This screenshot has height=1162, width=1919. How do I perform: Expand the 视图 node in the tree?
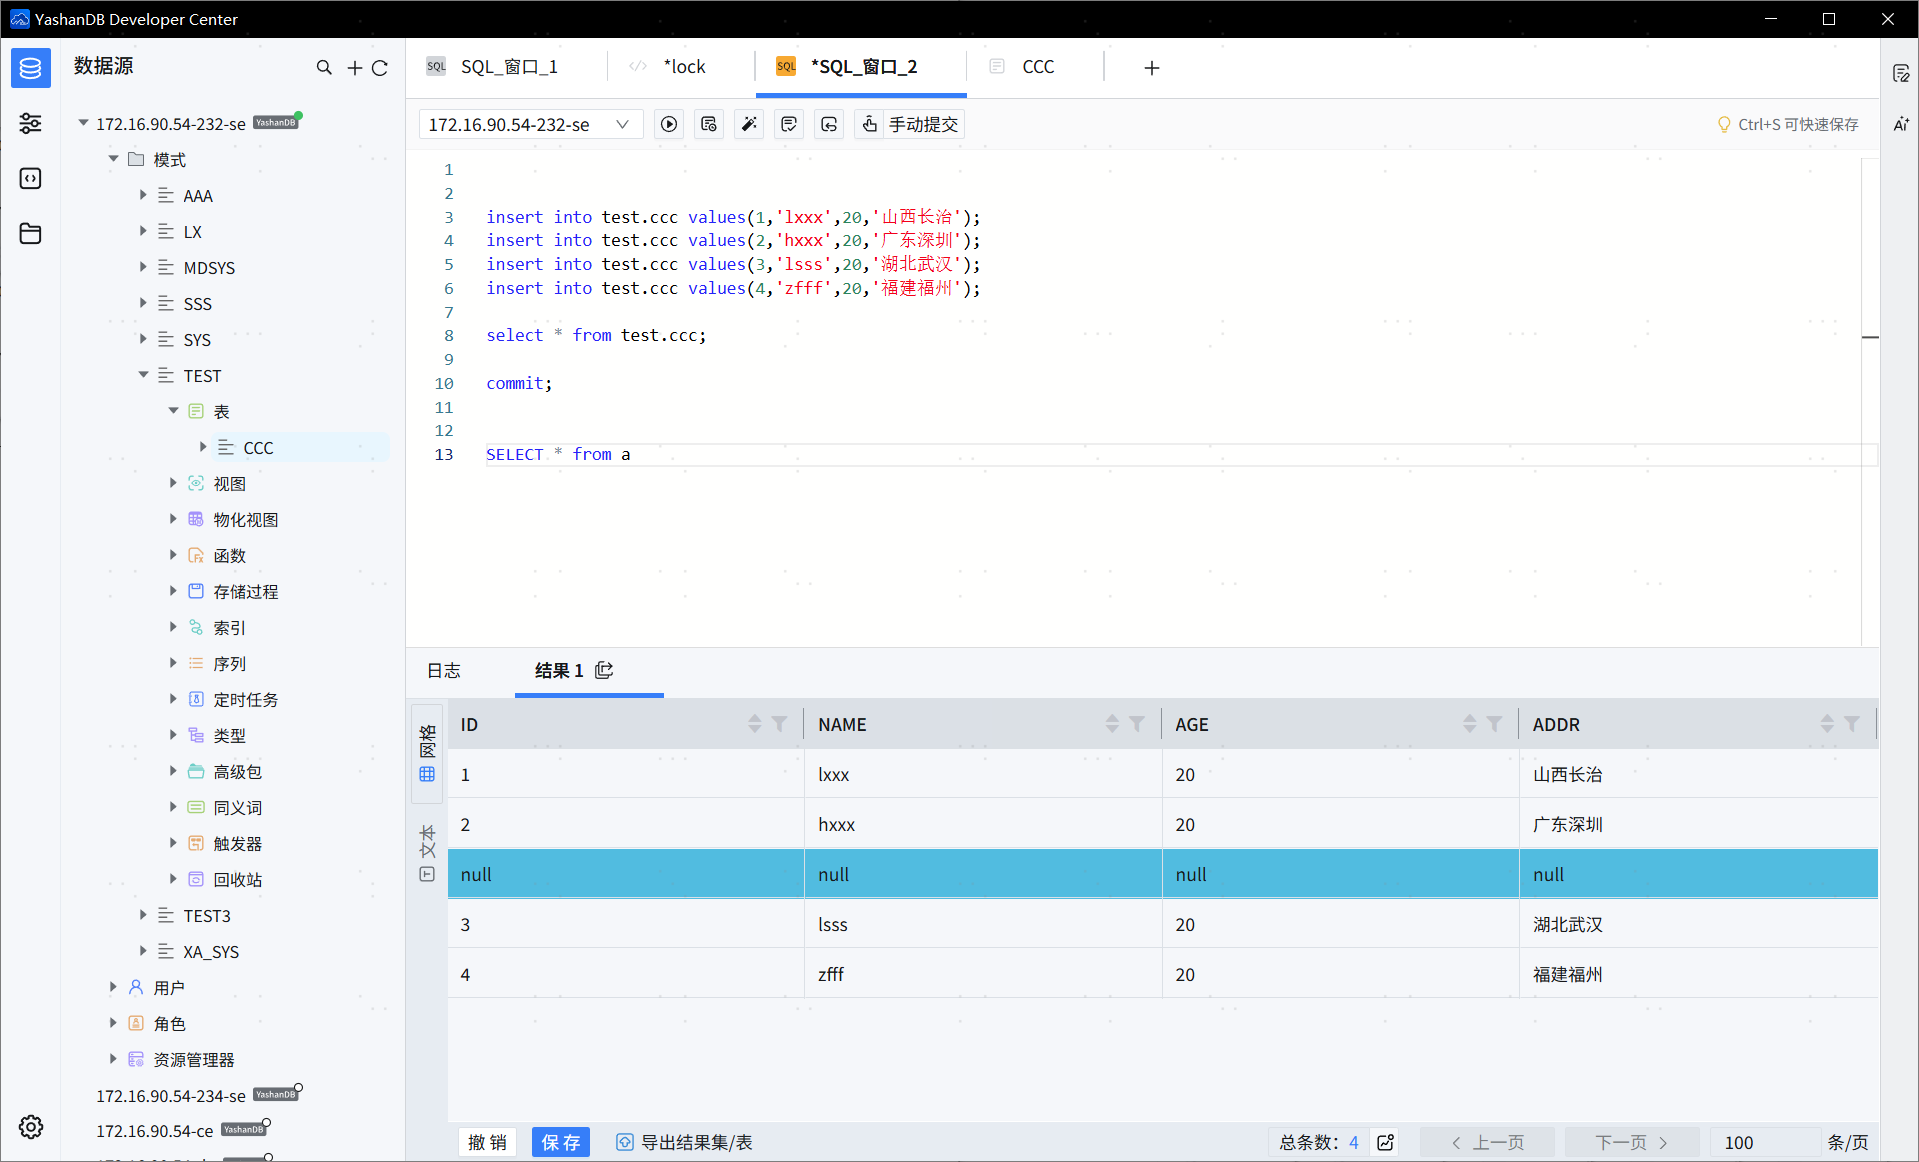[x=173, y=483]
